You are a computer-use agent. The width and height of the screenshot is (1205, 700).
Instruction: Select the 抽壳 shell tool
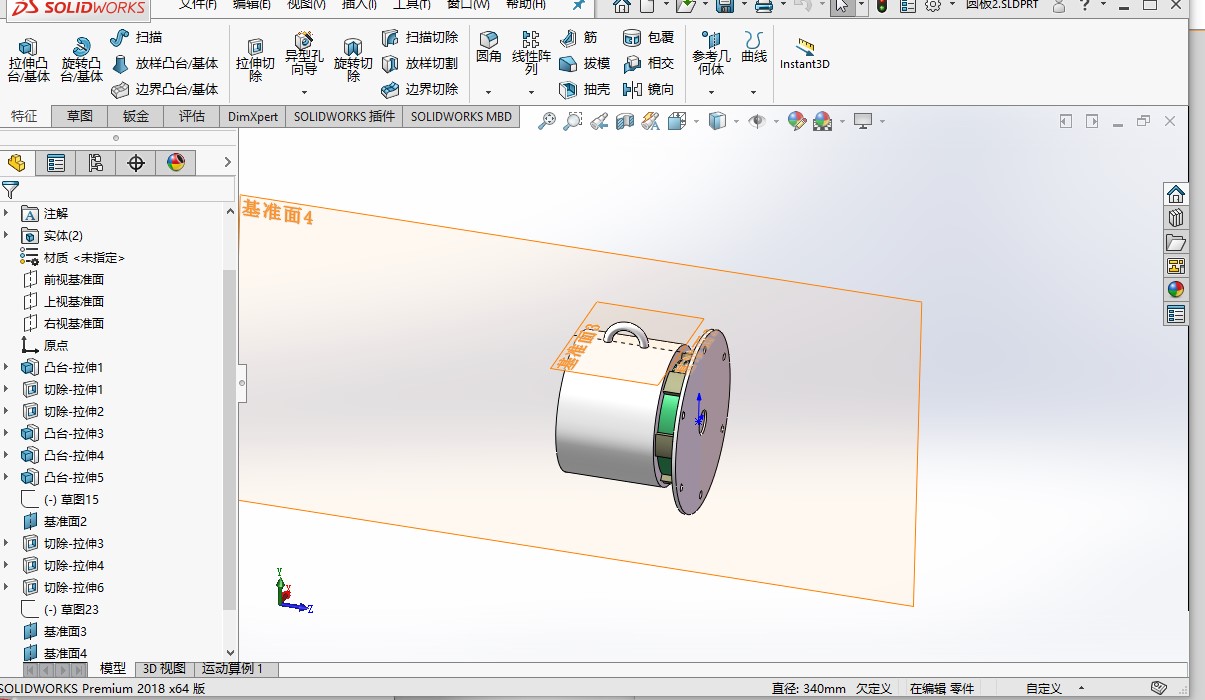pyautogui.click(x=584, y=89)
